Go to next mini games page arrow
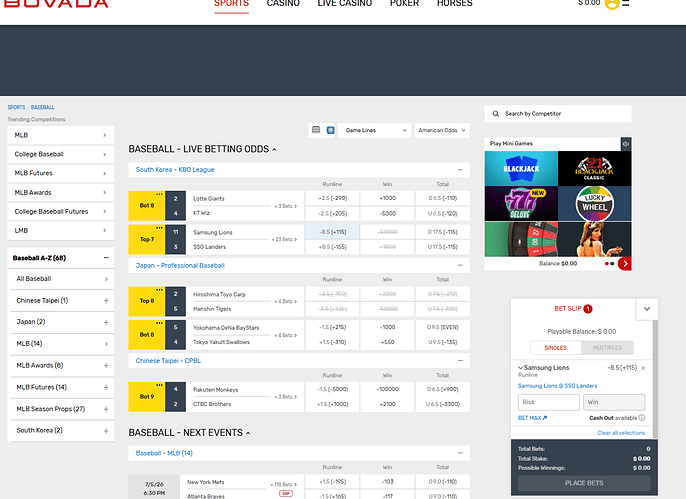The width and height of the screenshot is (686, 499). 625,264
